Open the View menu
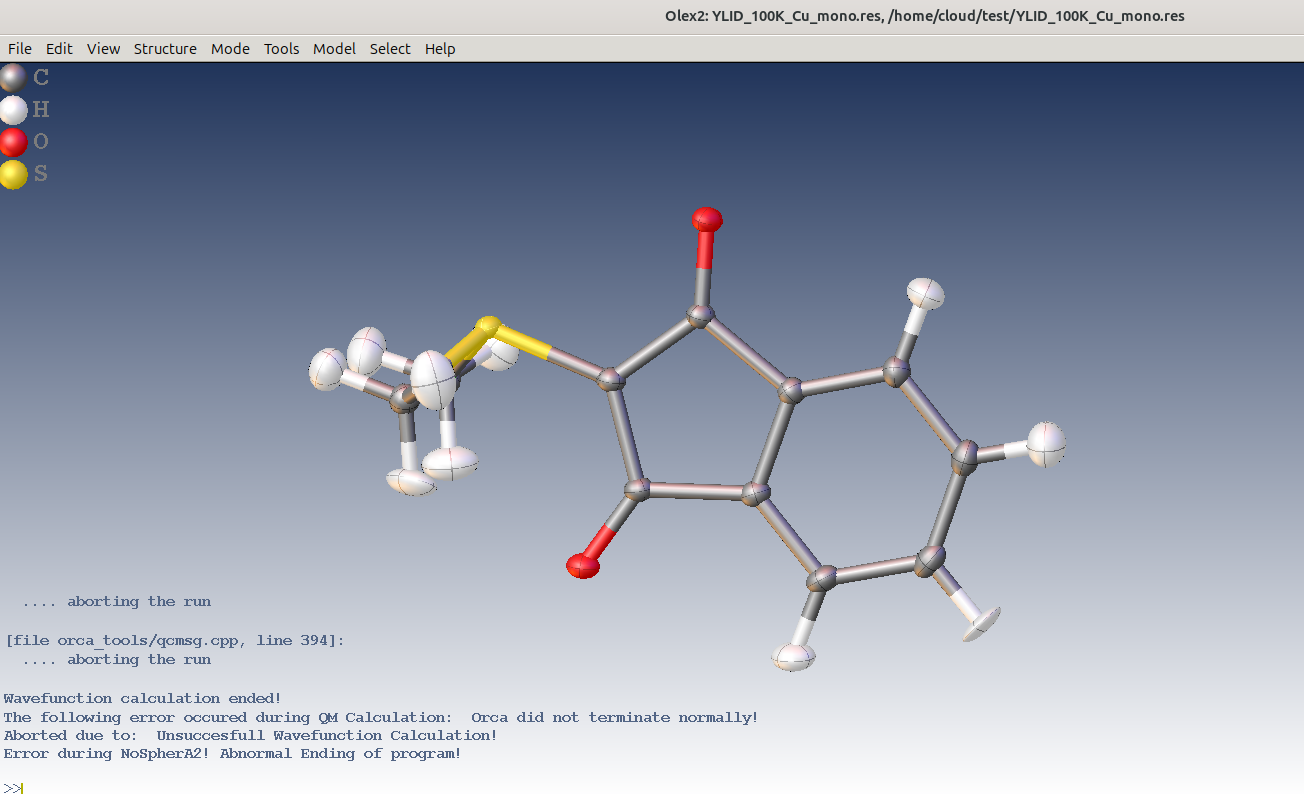 (103, 49)
